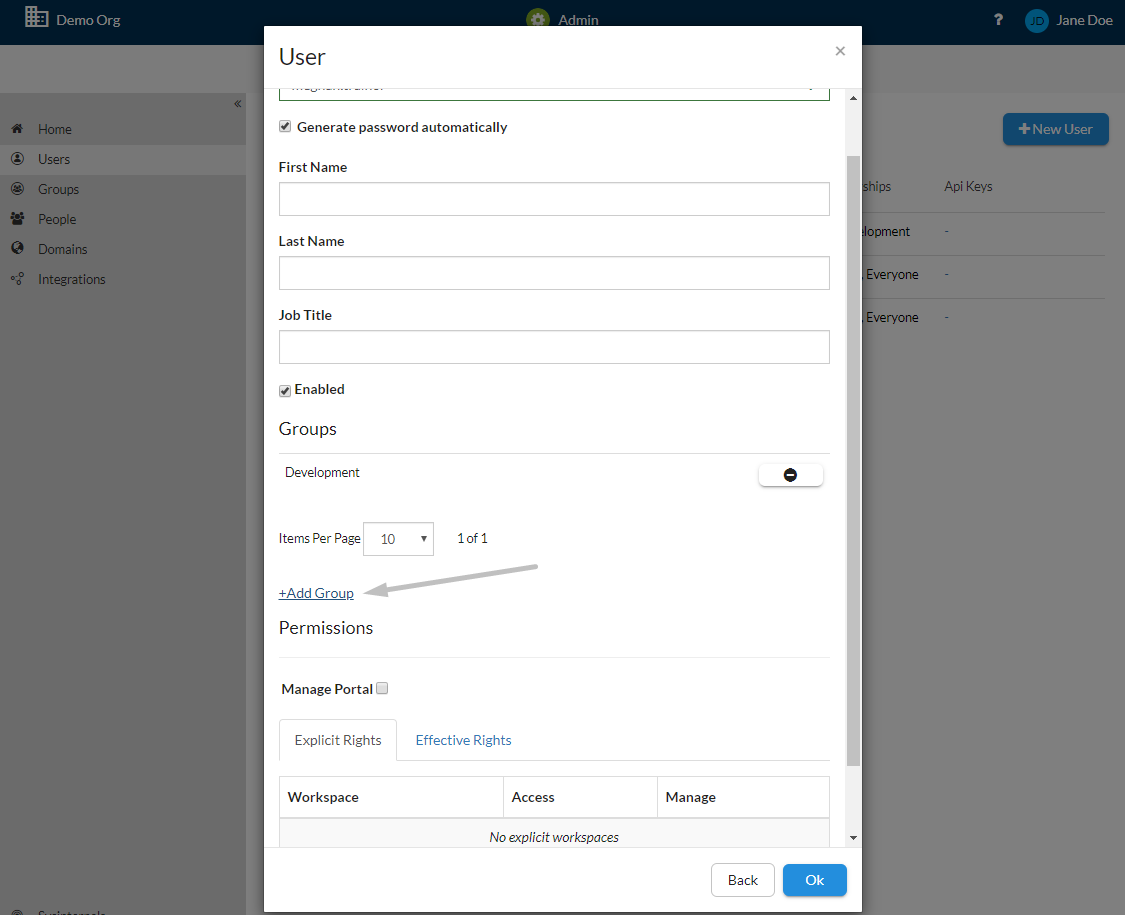Switch to the Effective Rights tab

[x=463, y=740]
